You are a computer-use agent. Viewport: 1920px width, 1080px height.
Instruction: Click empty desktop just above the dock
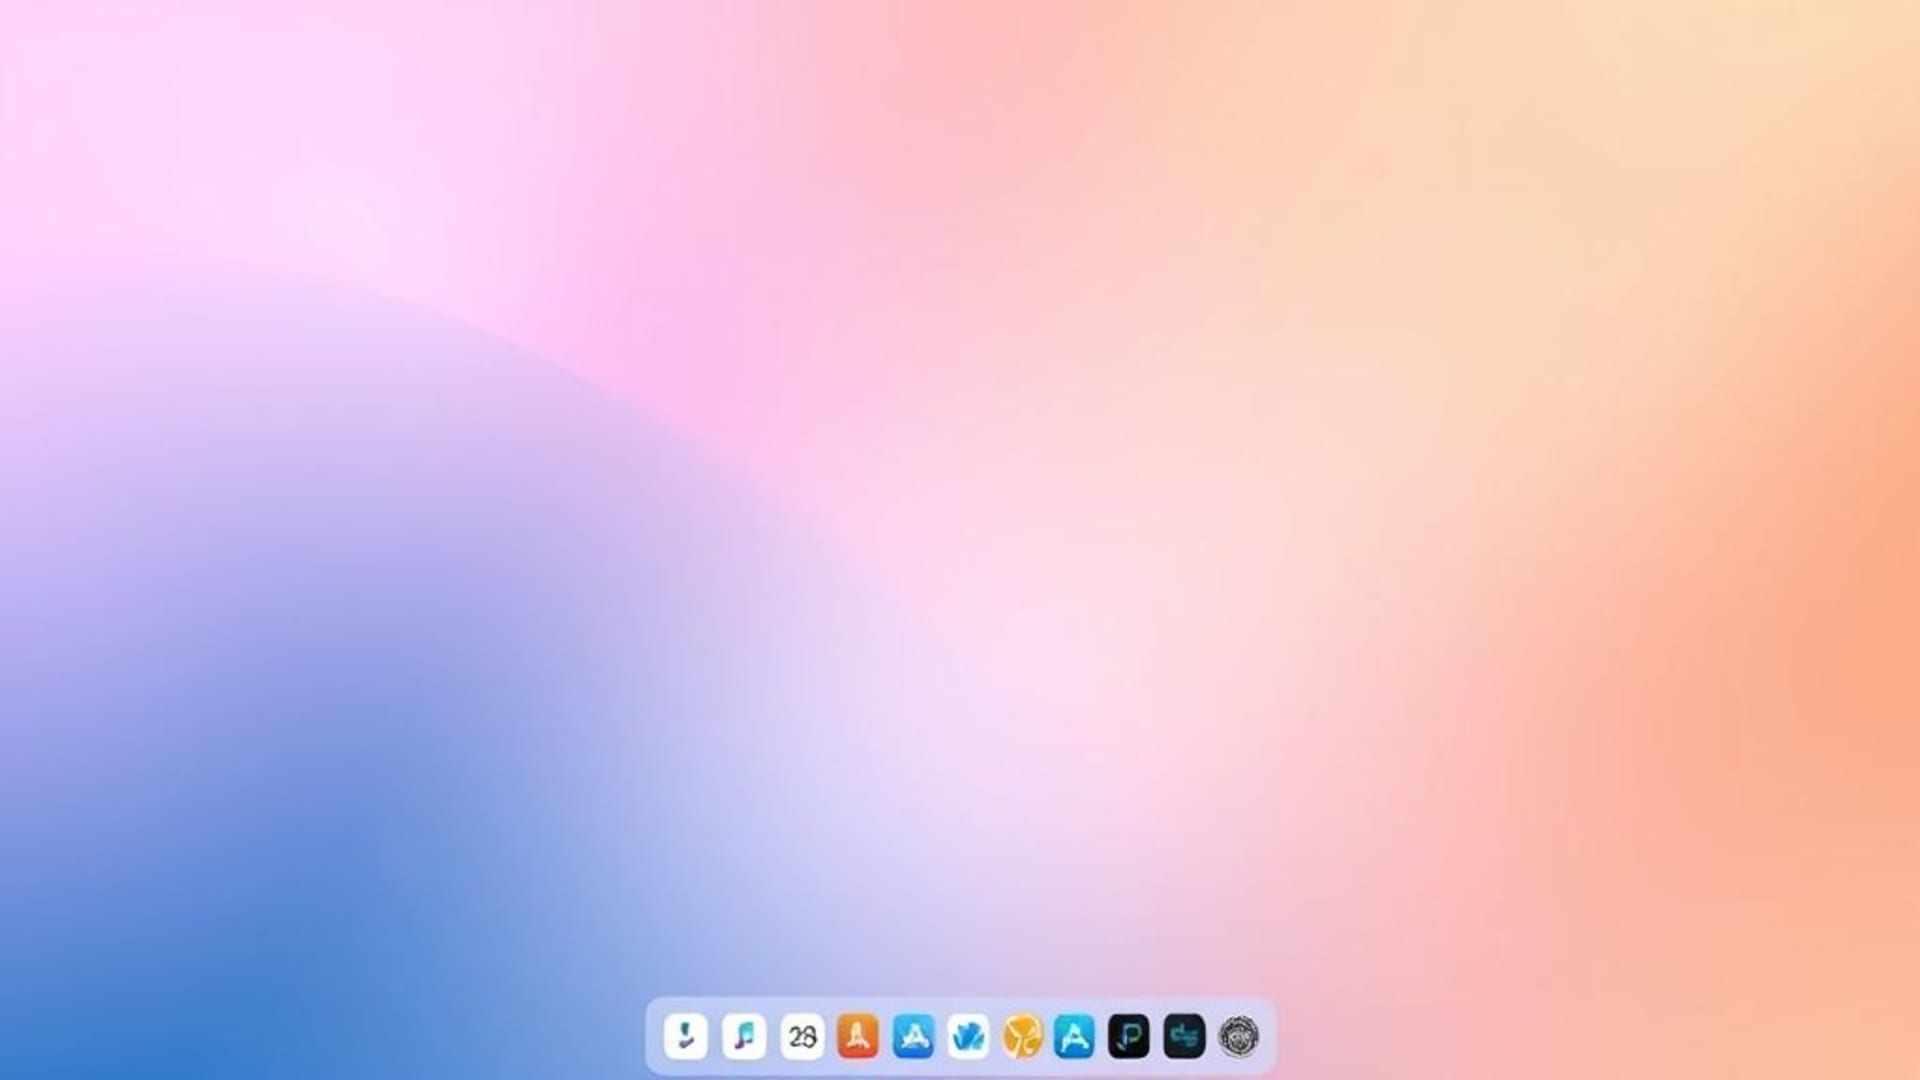click(960, 960)
